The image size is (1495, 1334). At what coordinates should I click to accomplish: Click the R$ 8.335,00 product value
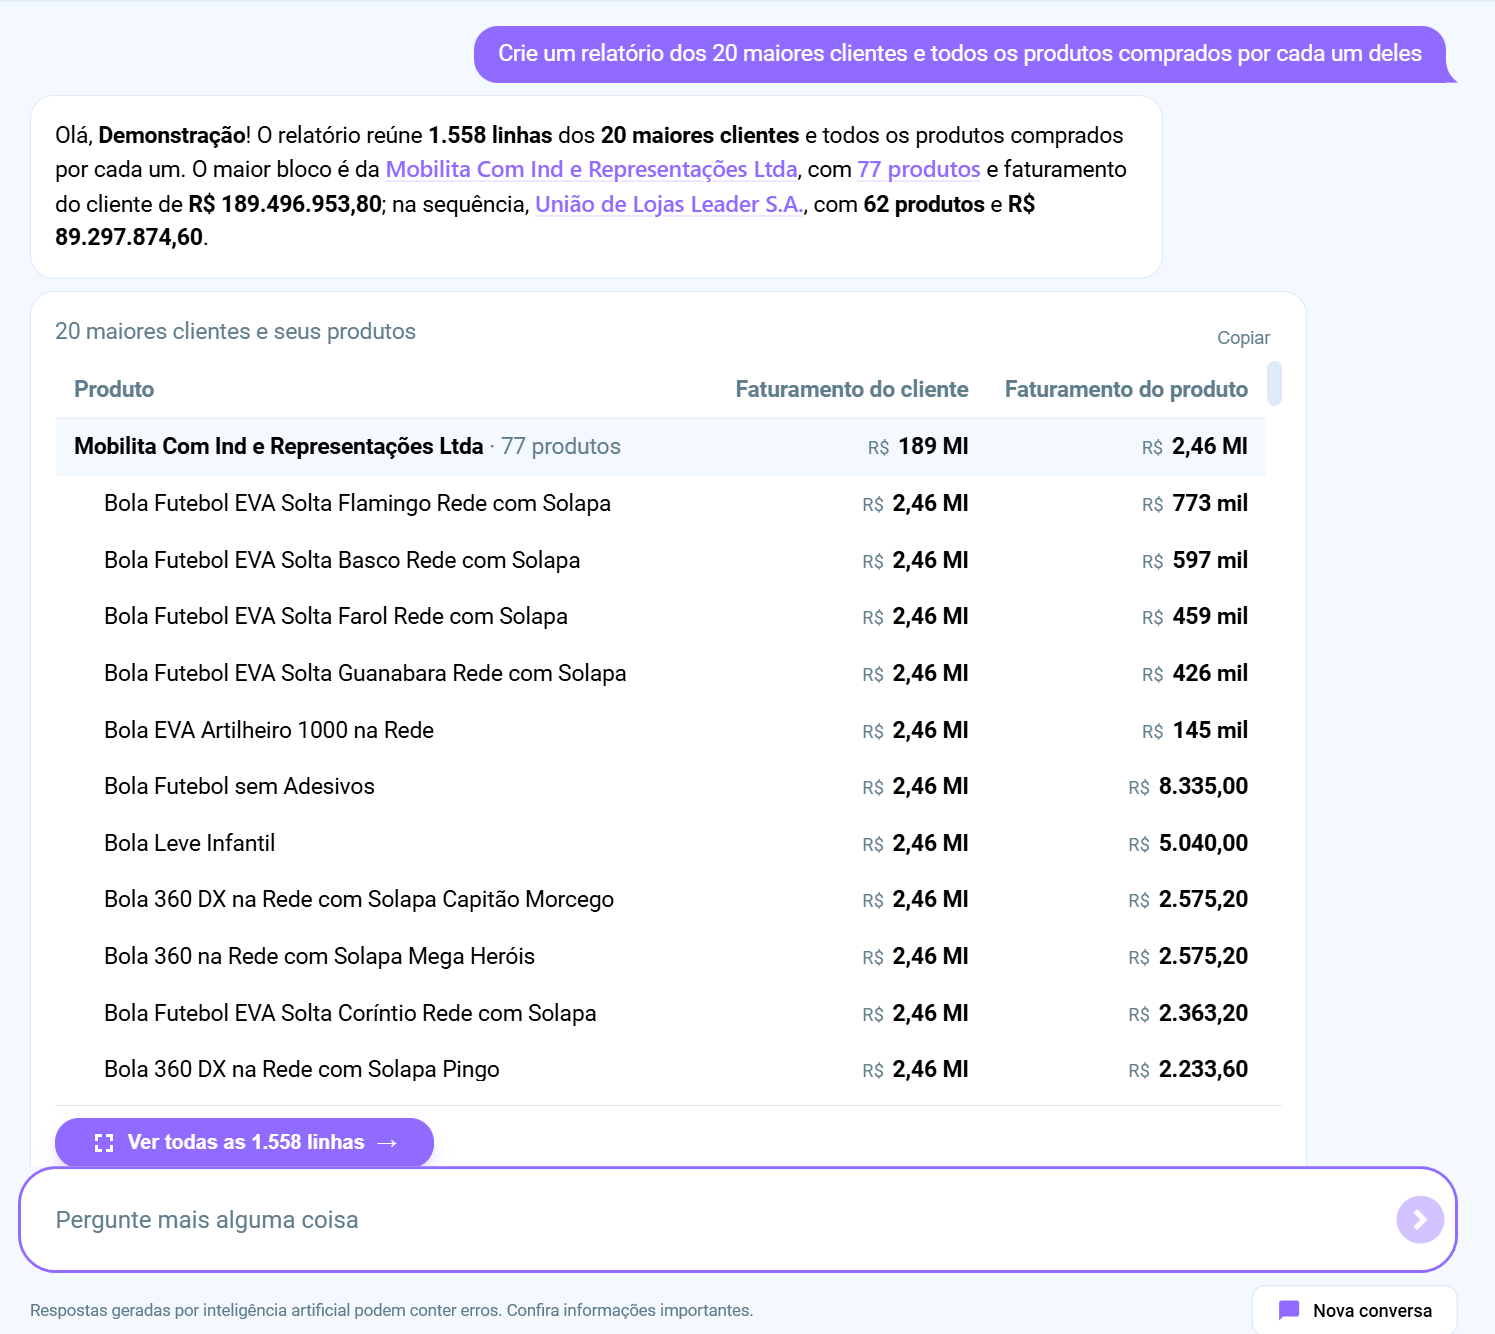pyautogui.click(x=1188, y=786)
